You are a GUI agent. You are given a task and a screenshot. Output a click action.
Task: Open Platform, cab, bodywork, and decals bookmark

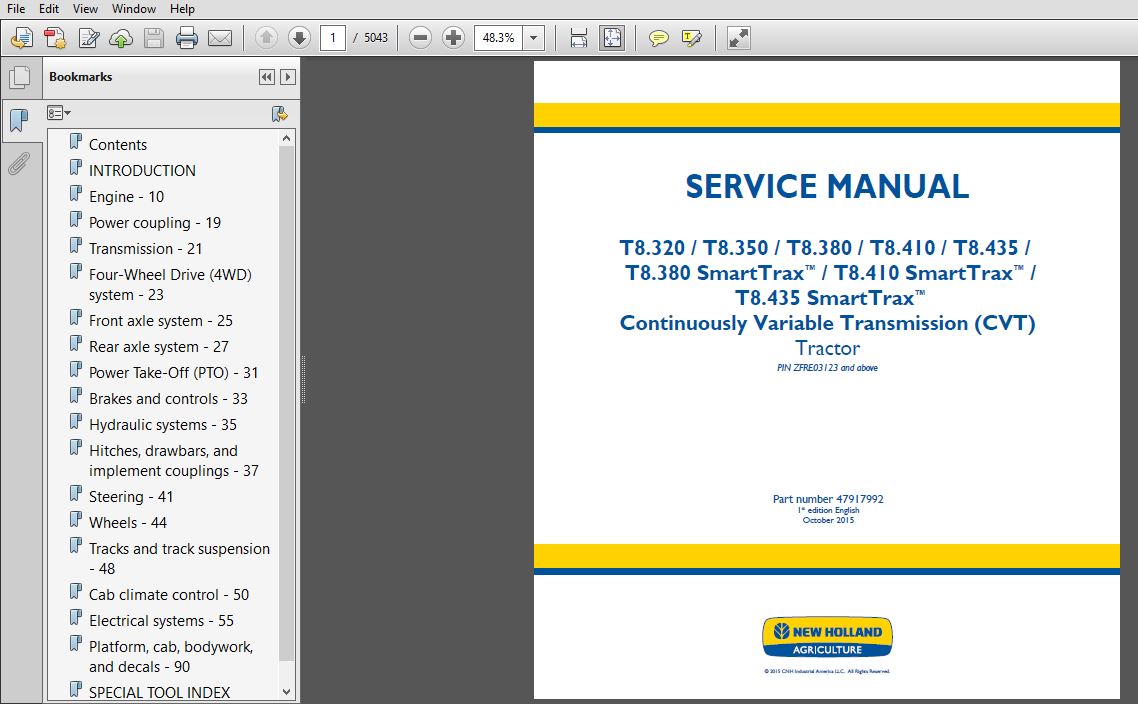coord(171,657)
